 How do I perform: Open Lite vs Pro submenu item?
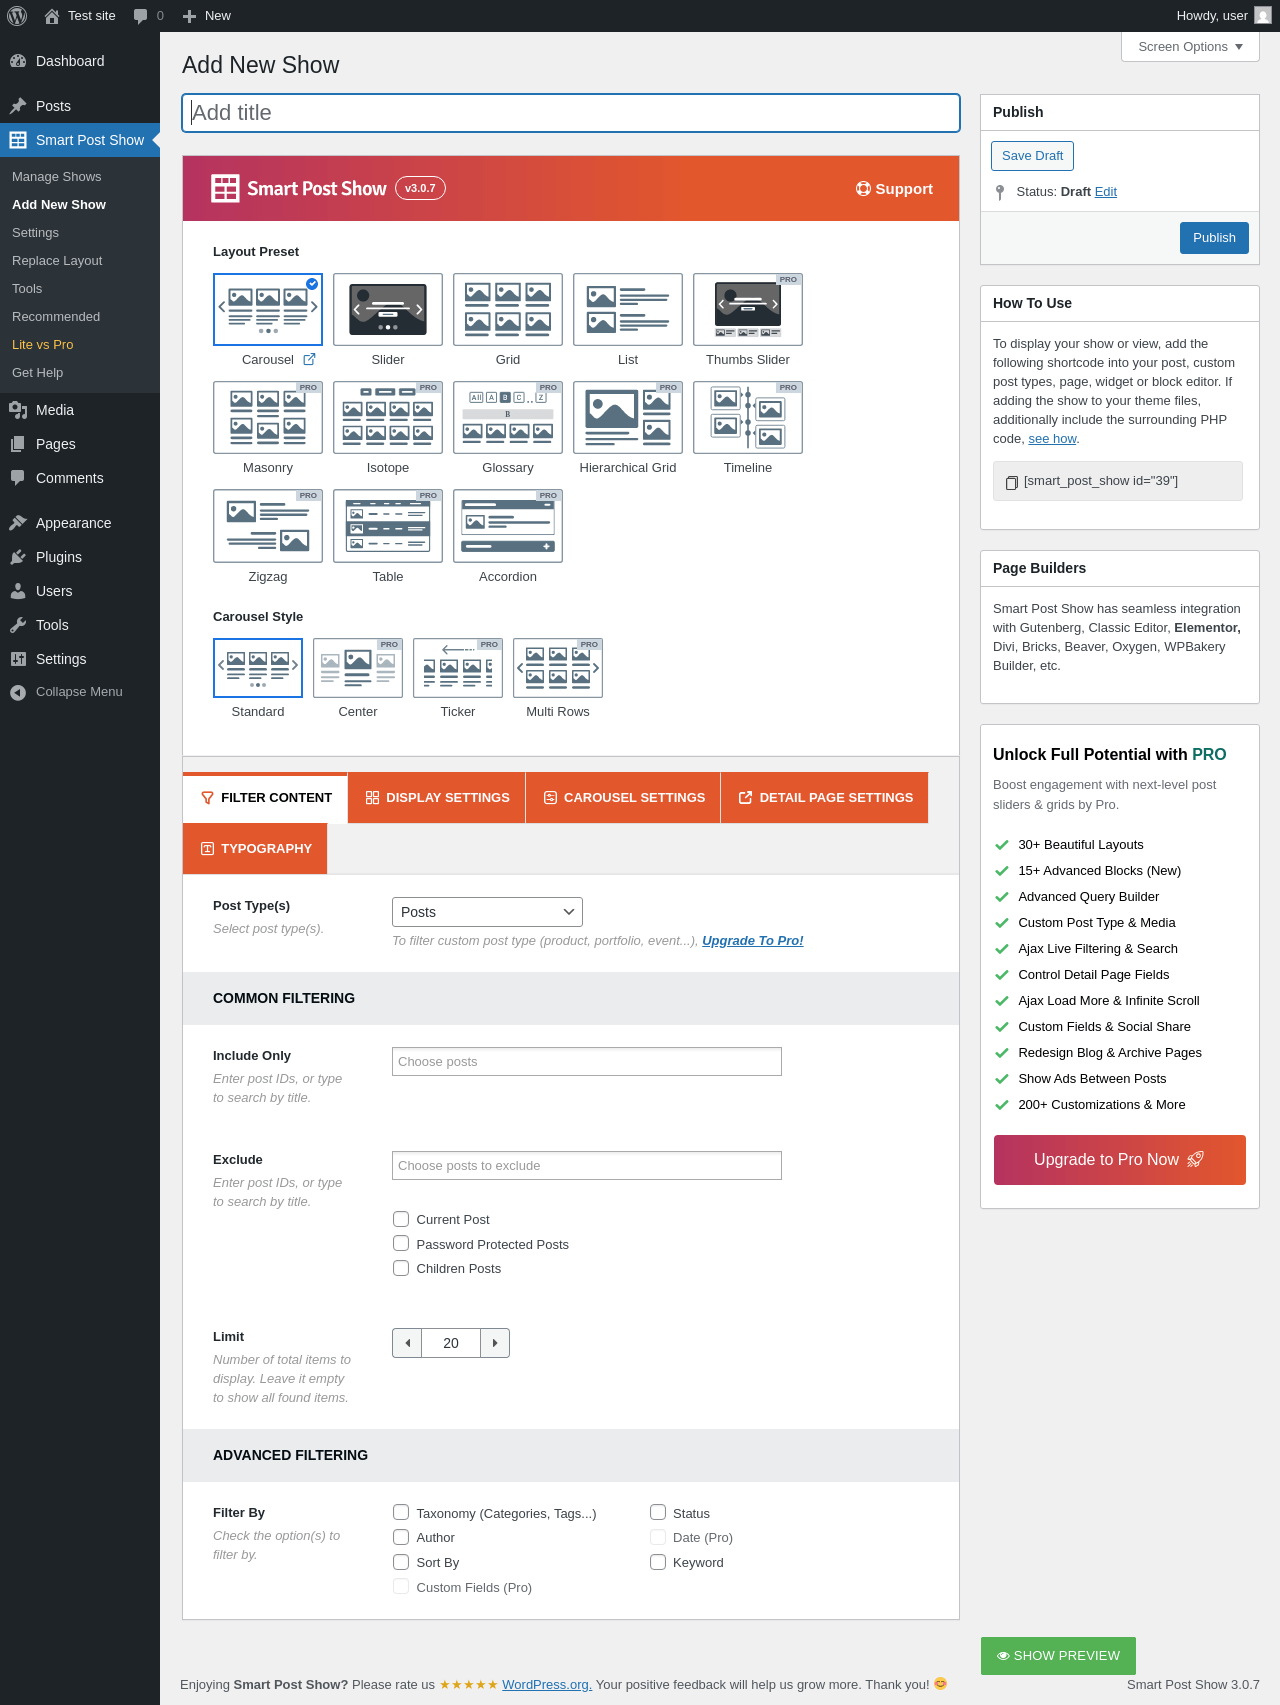43,345
